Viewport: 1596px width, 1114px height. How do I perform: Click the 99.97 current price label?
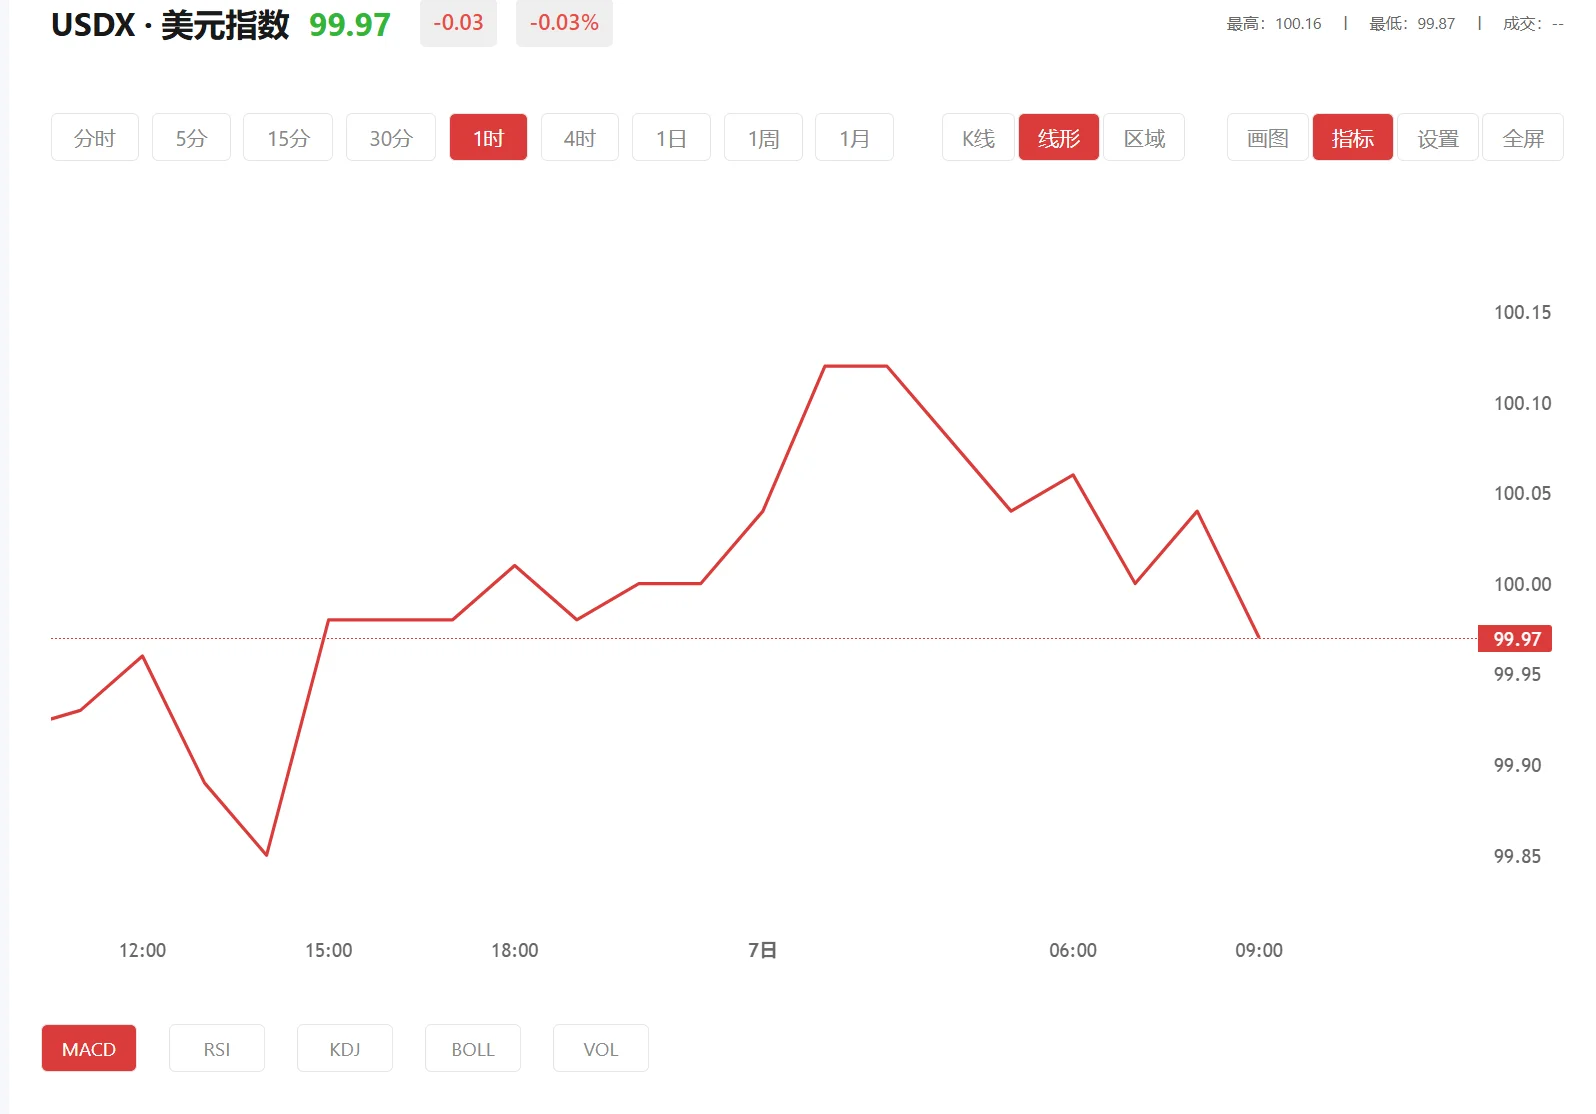tap(1515, 639)
